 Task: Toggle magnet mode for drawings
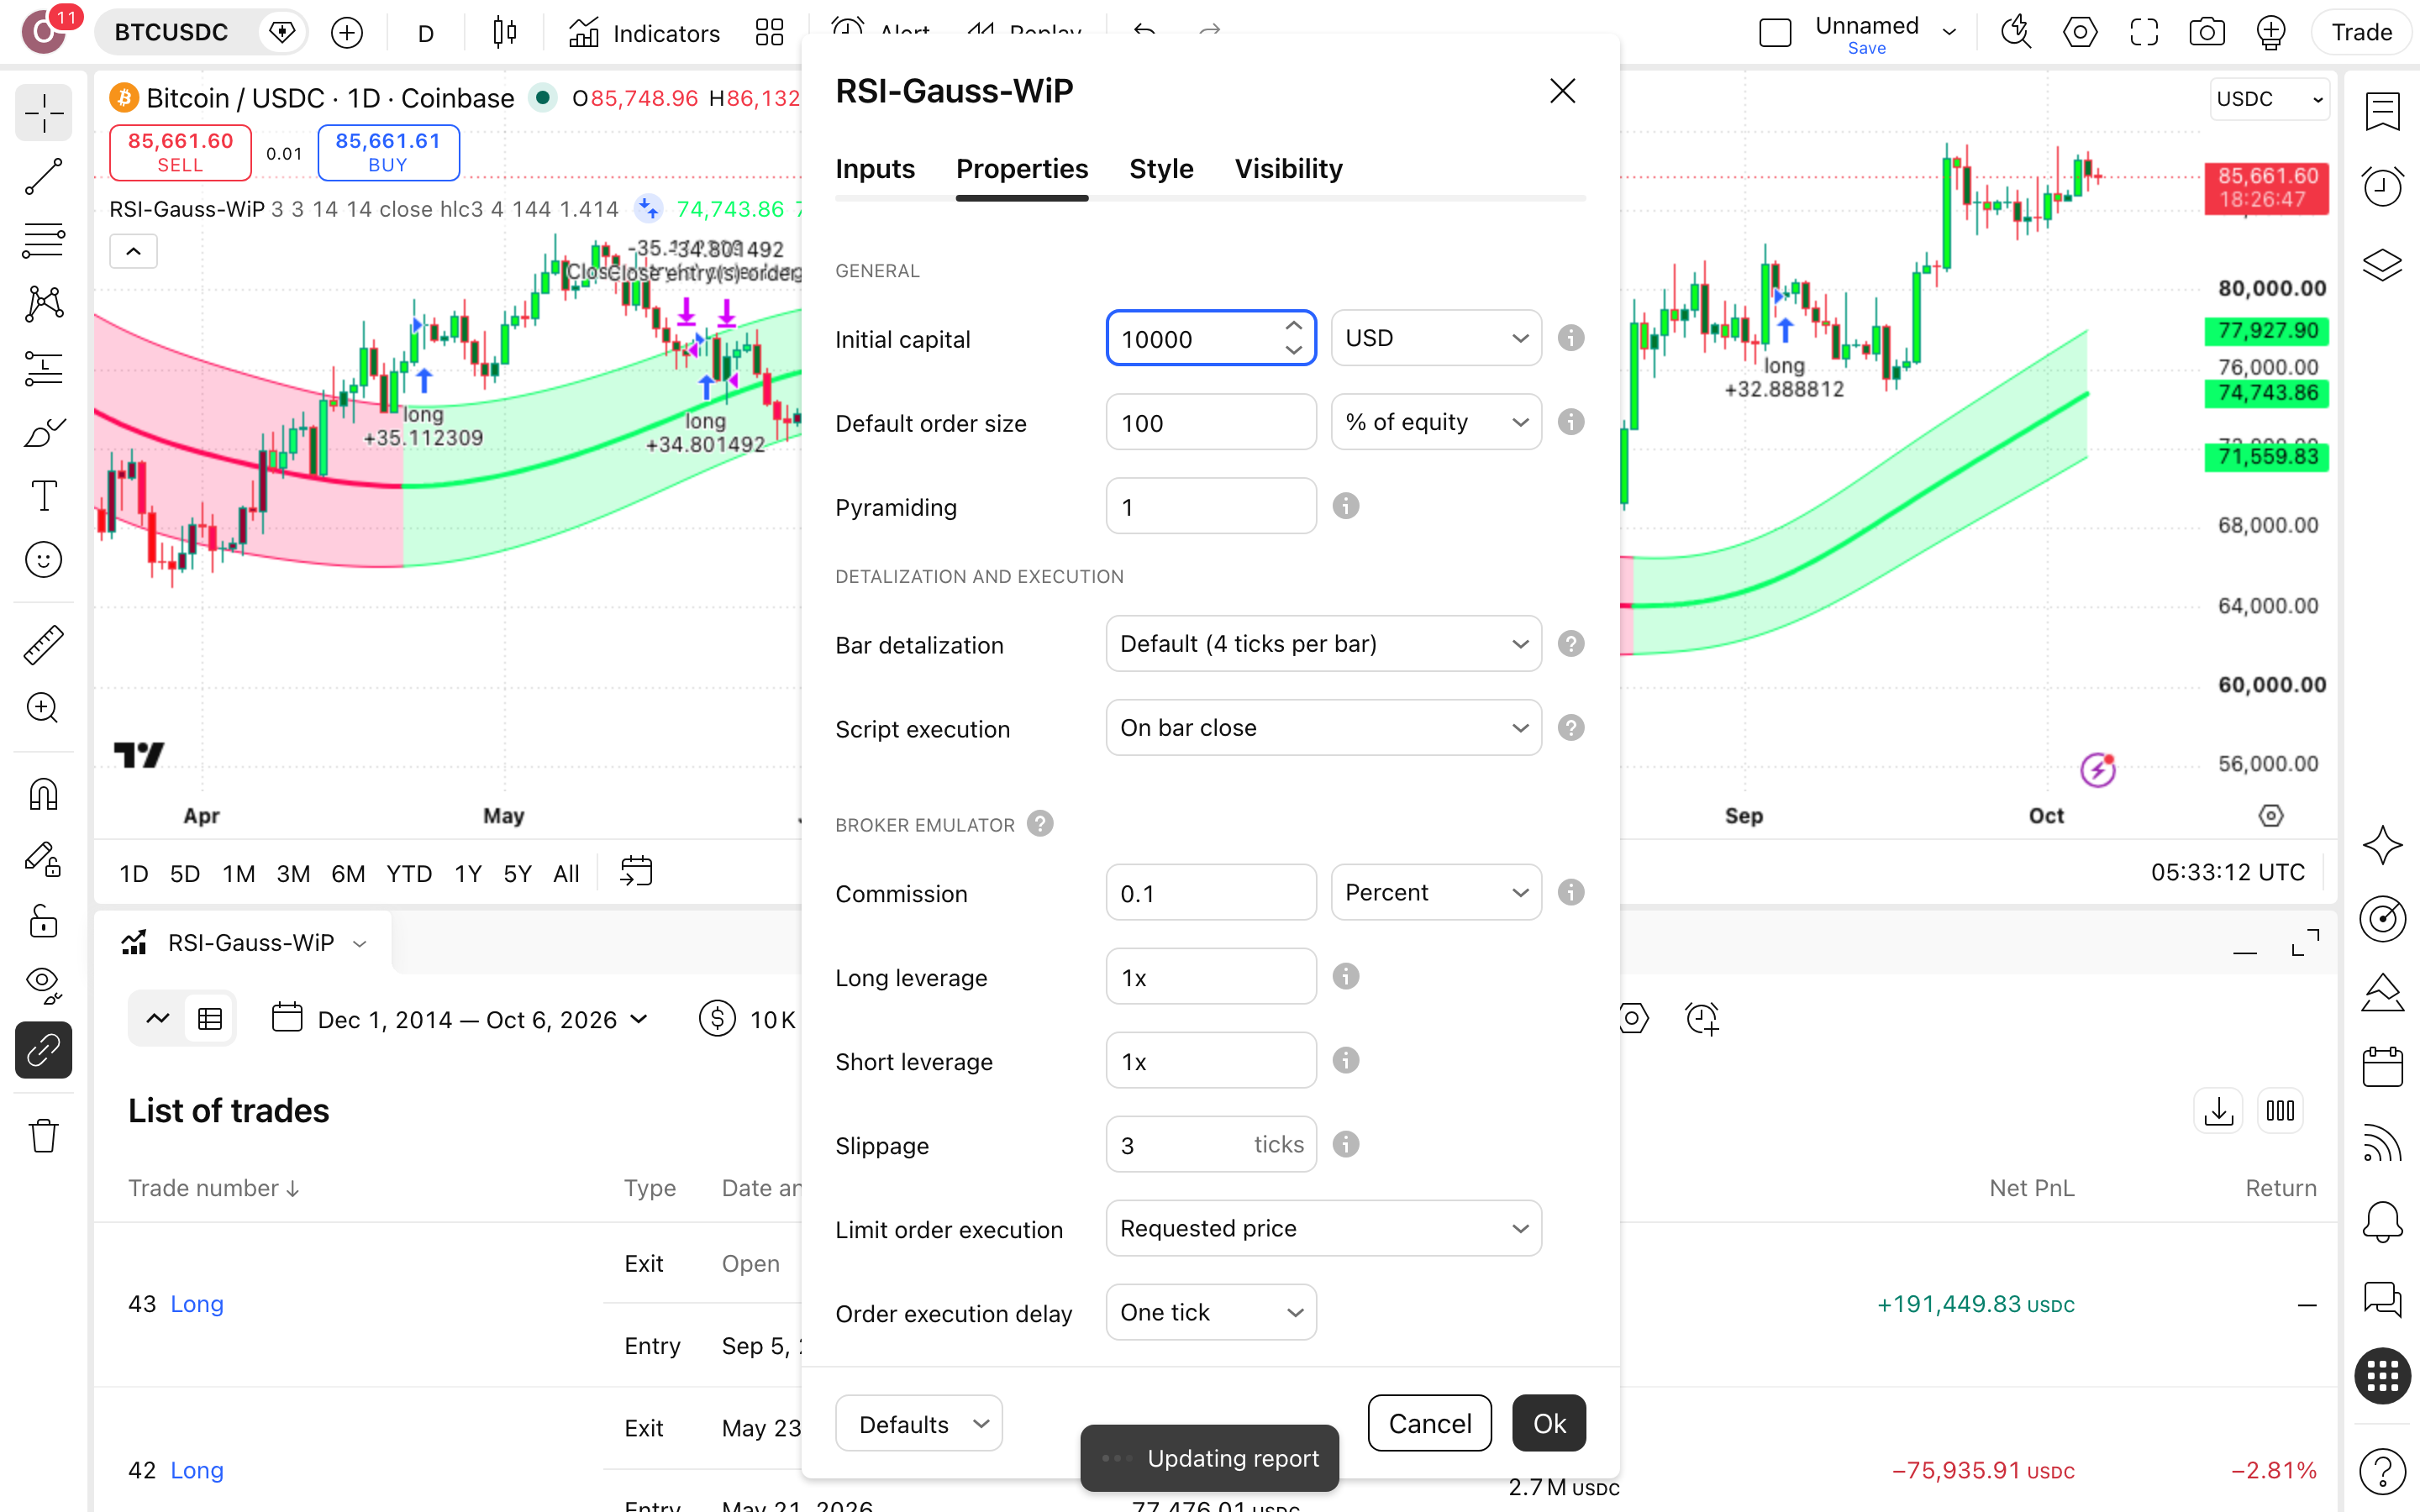click(x=43, y=795)
